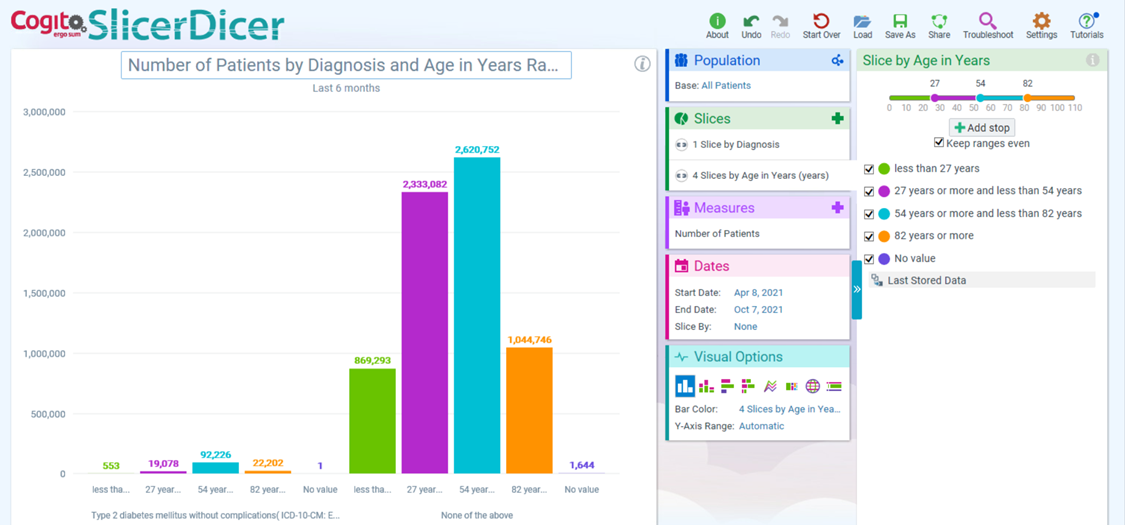The width and height of the screenshot is (1125, 525).
Task: Click the age slider stop at 54
Action: pyautogui.click(x=981, y=98)
